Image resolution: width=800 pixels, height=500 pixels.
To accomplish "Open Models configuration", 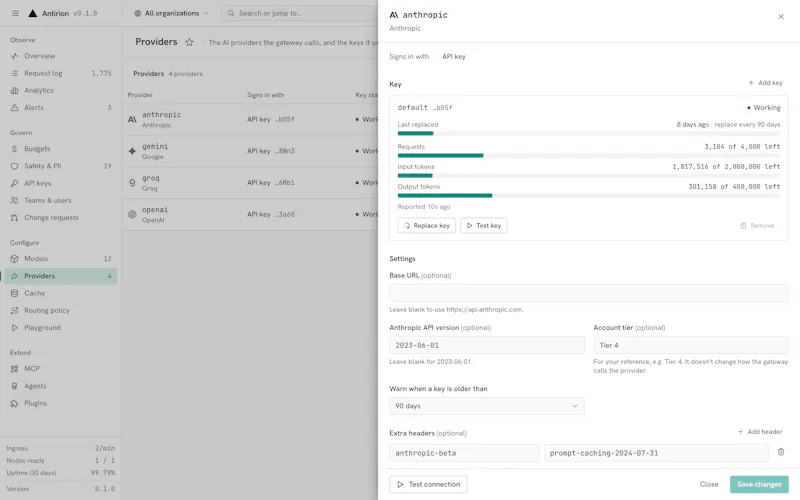I will [x=61, y=259].
